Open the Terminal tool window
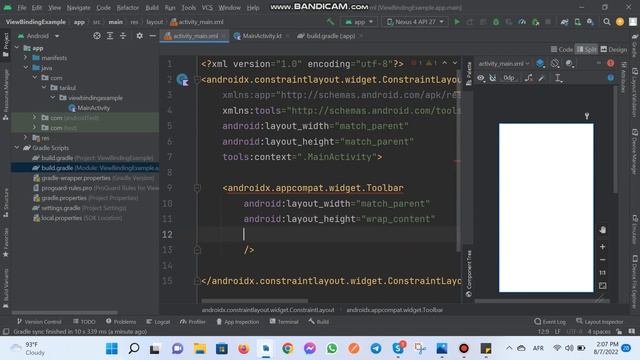 coord(284,322)
